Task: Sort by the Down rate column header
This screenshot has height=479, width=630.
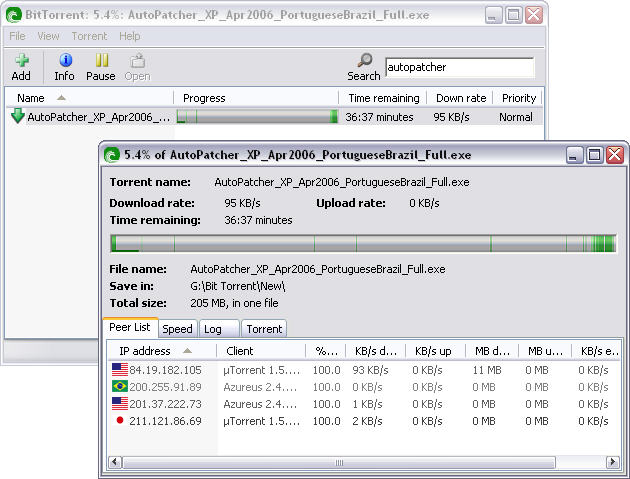Action: pos(460,98)
